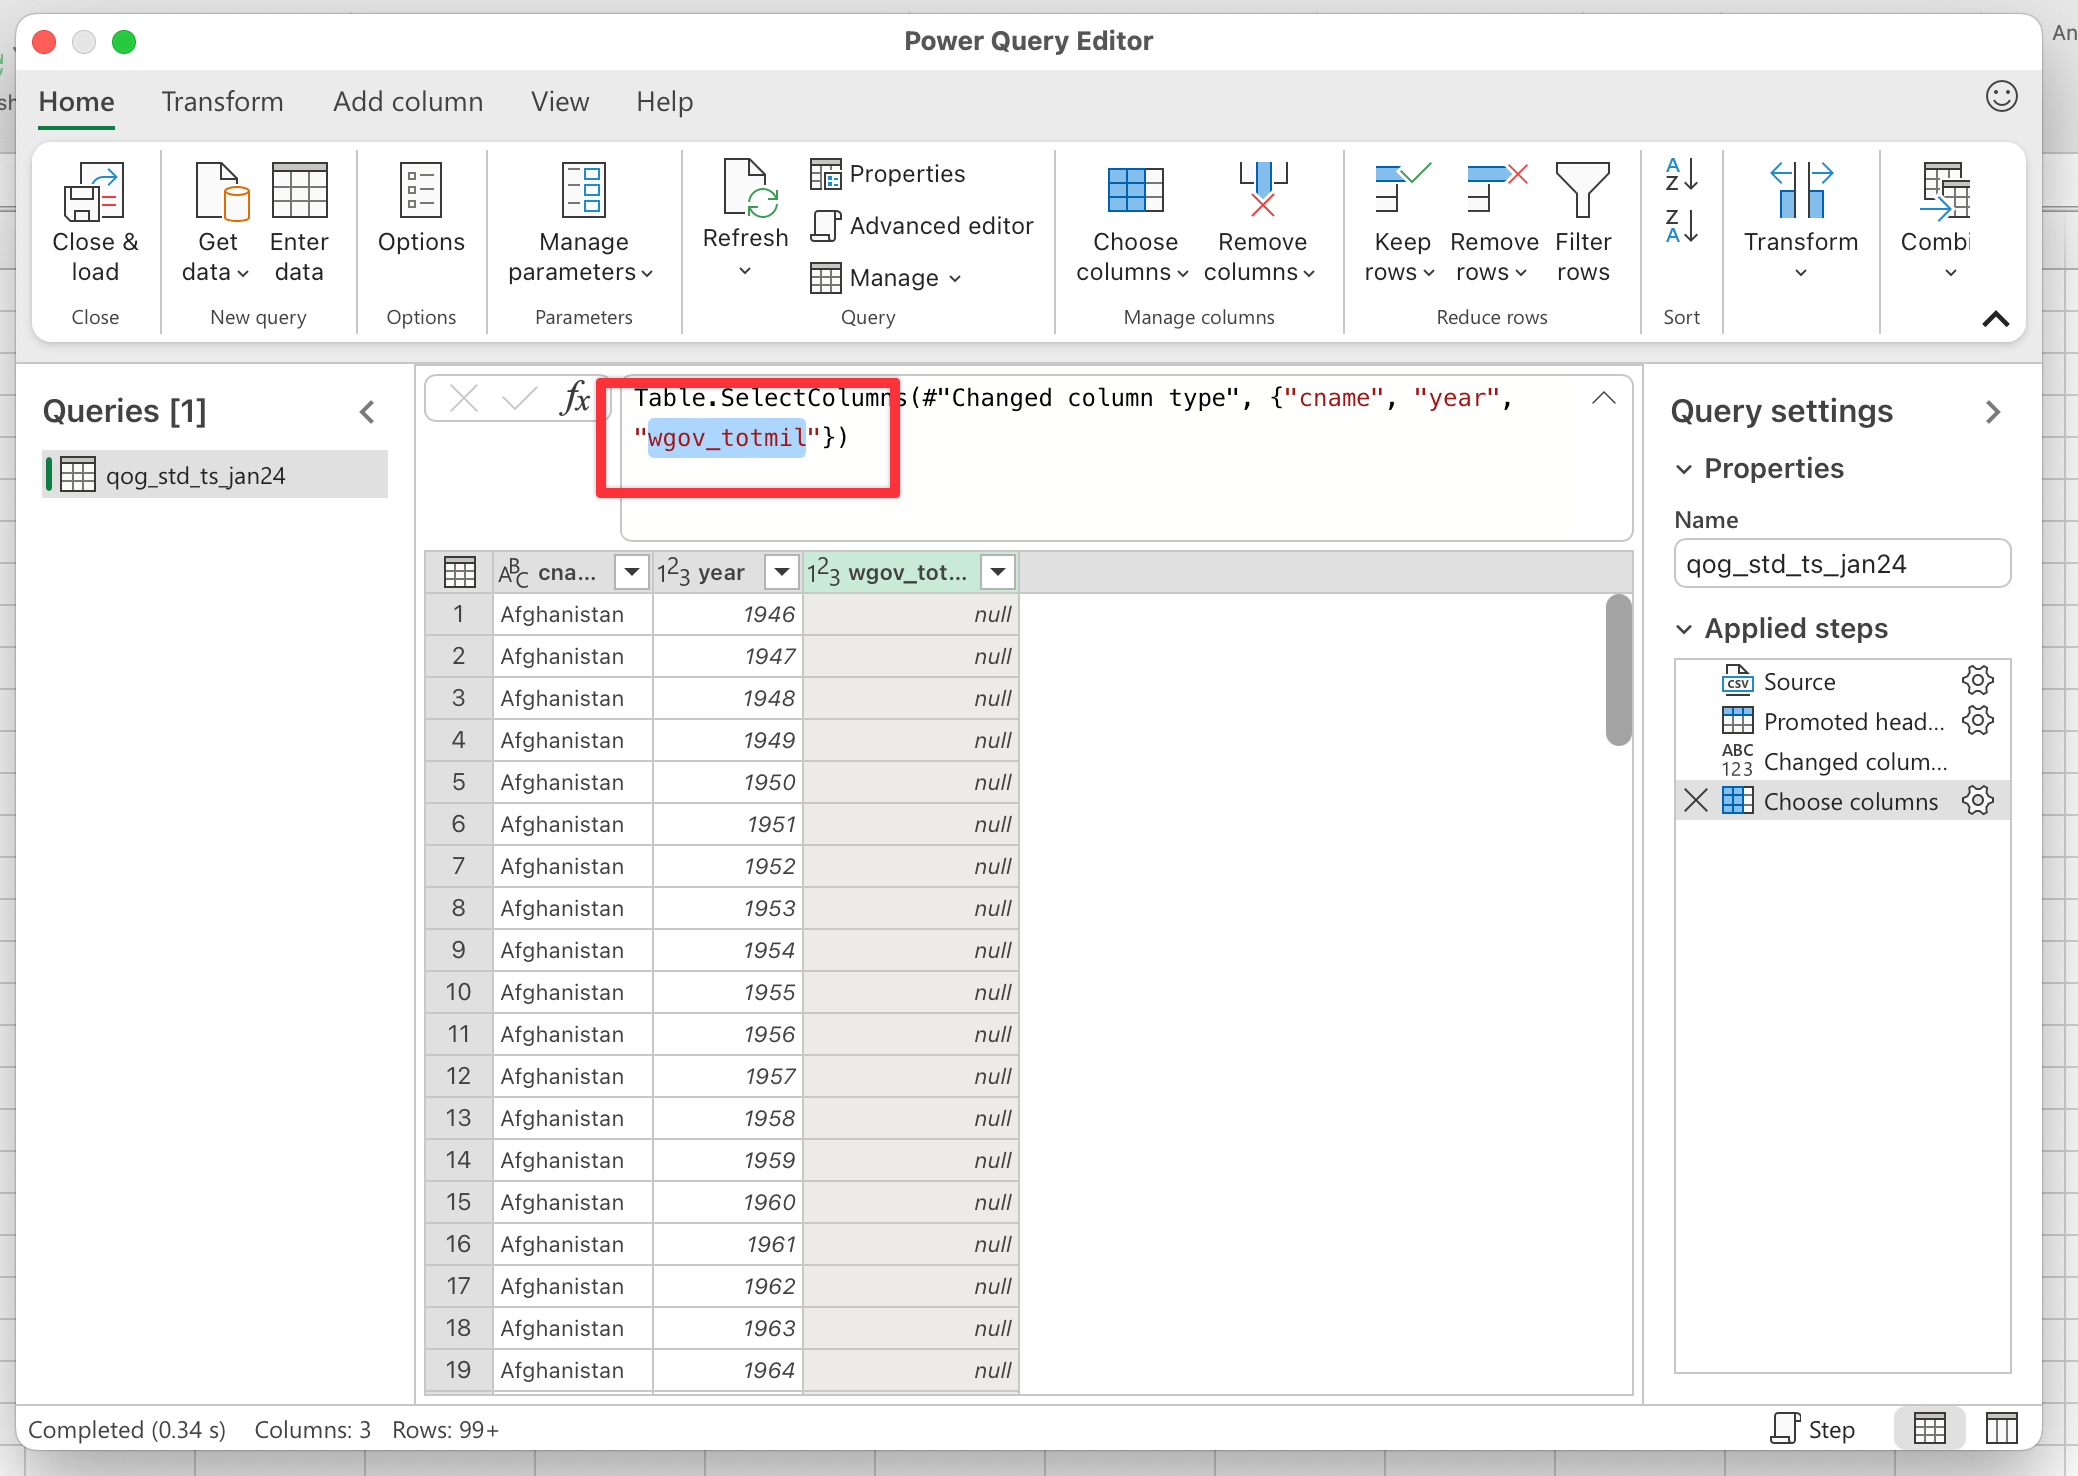This screenshot has width=2078, height=1476.
Task: Click the table corner menu icon
Action: pos(459,572)
